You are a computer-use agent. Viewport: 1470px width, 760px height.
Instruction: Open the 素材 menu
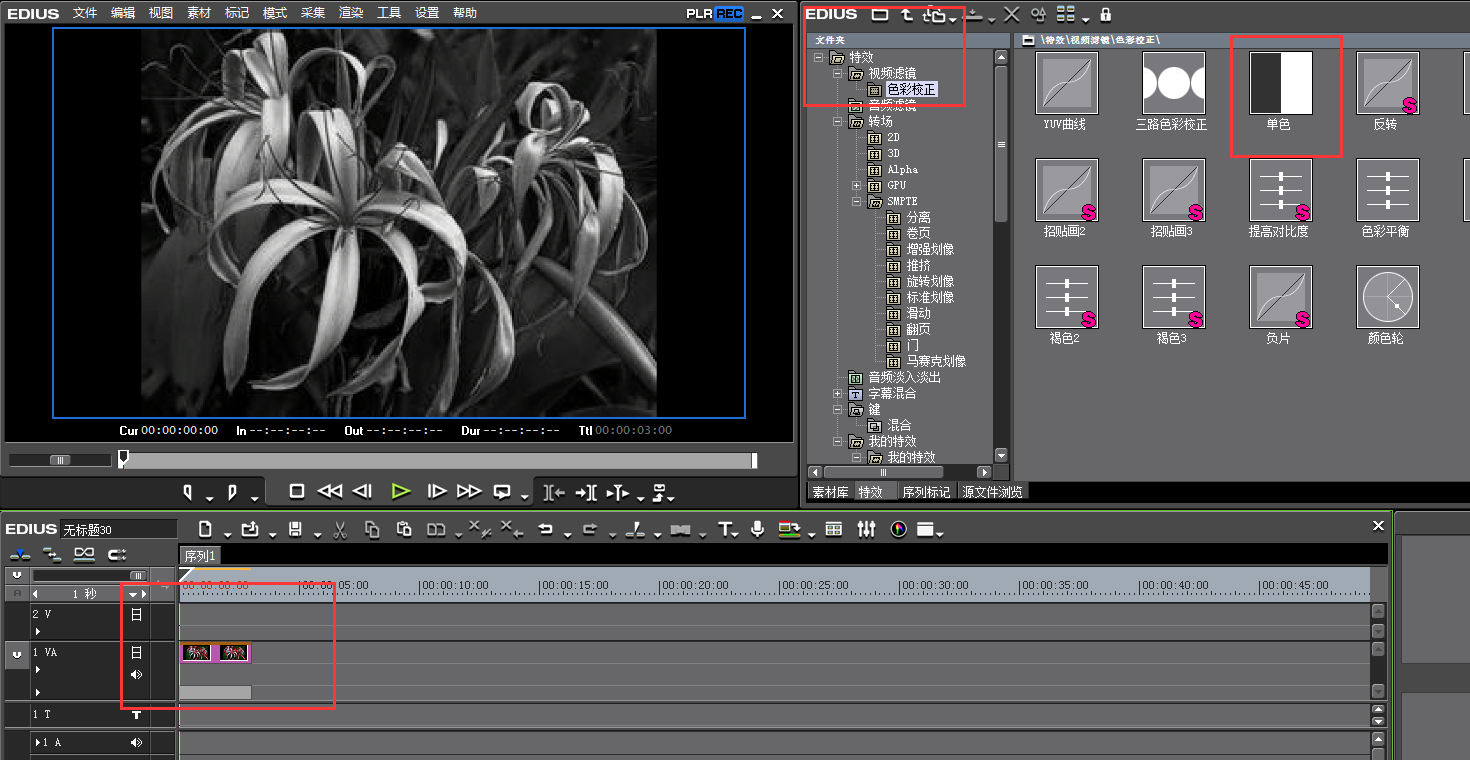point(199,13)
